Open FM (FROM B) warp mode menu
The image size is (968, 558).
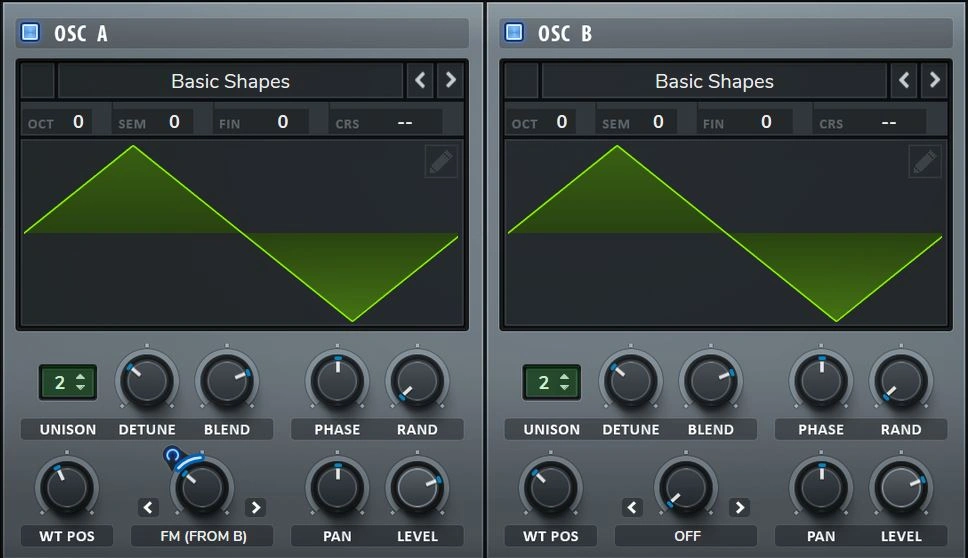[x=202, y=536]
